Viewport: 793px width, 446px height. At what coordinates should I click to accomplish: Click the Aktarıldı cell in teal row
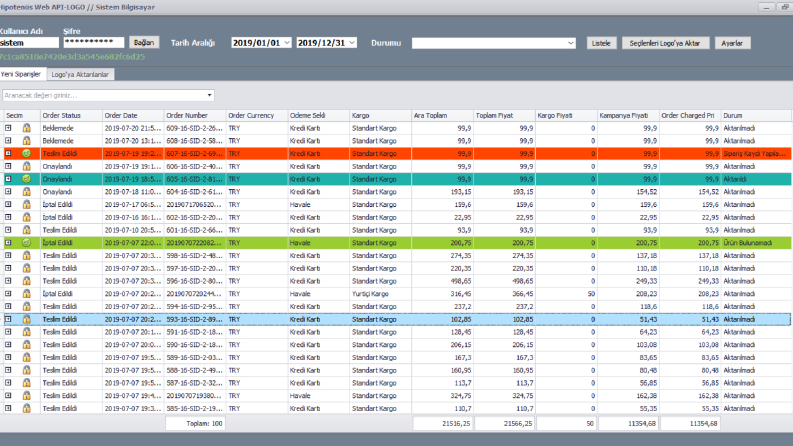click(x=756, y=179)
